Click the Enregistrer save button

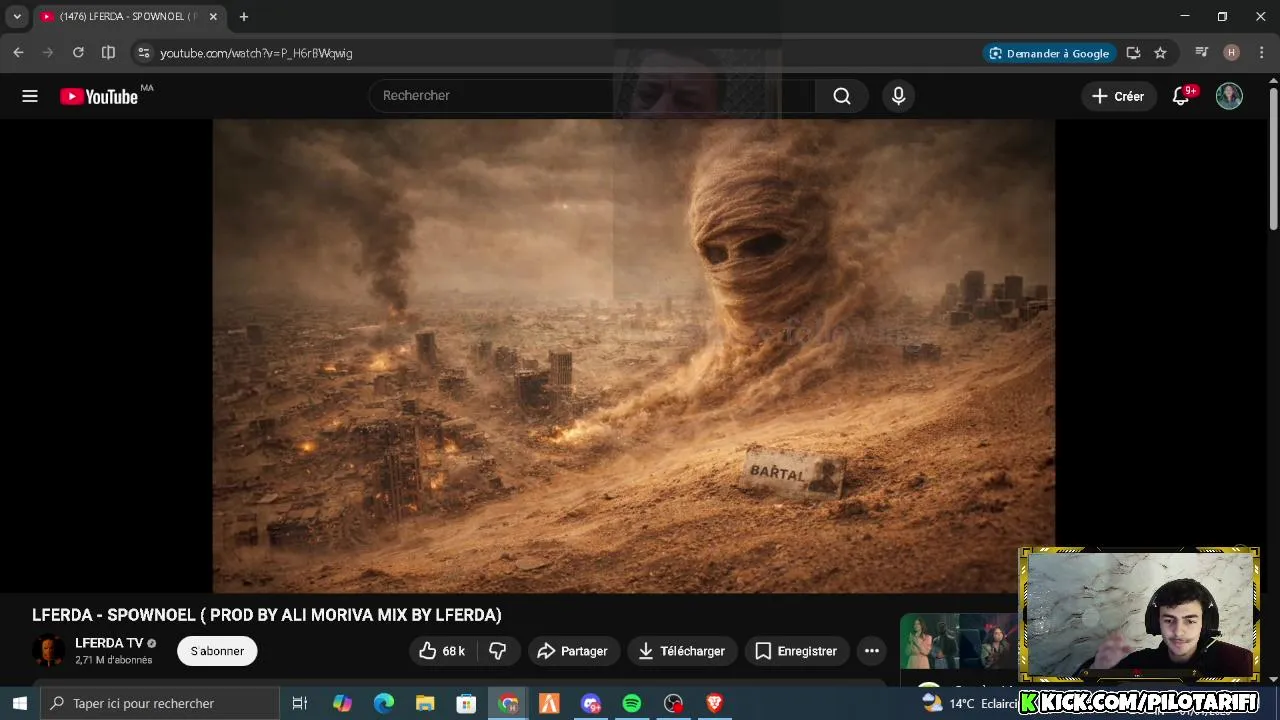796,651
